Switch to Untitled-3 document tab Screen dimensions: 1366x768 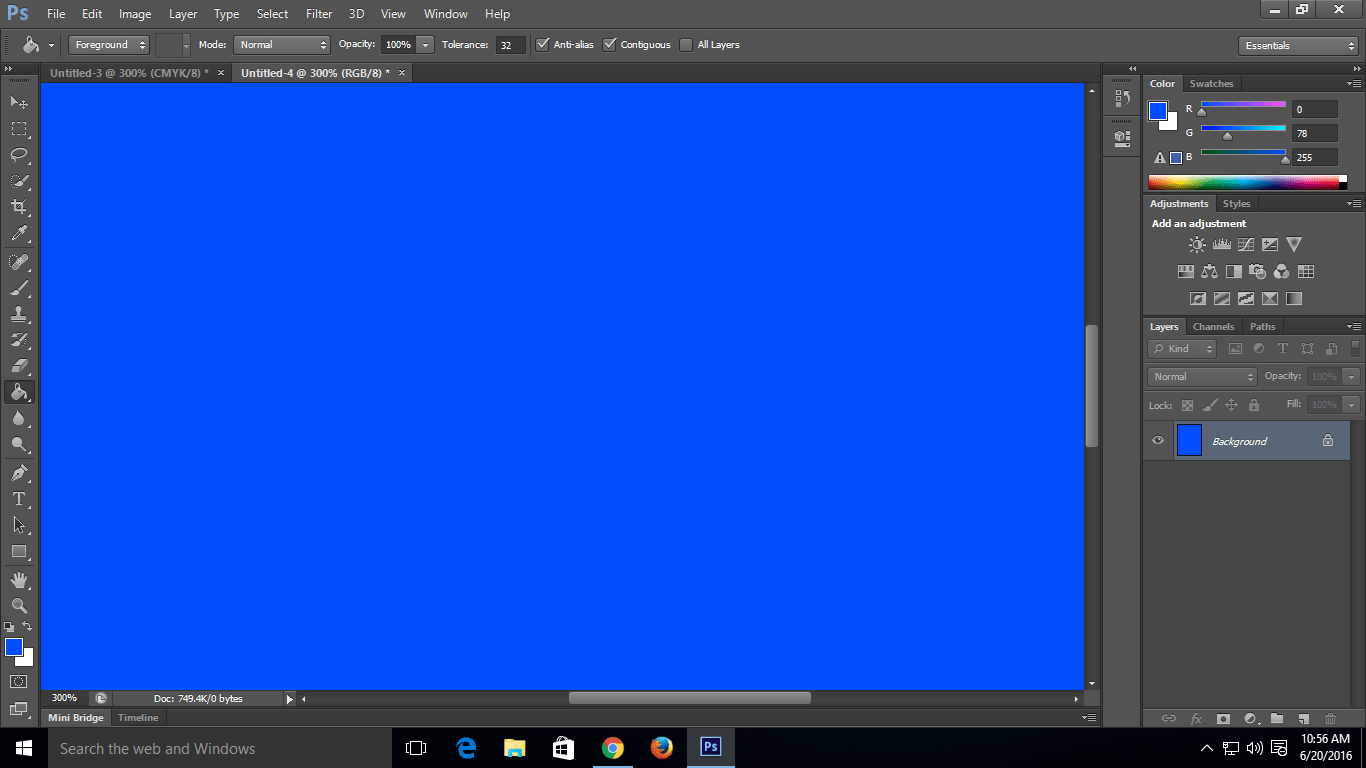click(x=129, y=73)
